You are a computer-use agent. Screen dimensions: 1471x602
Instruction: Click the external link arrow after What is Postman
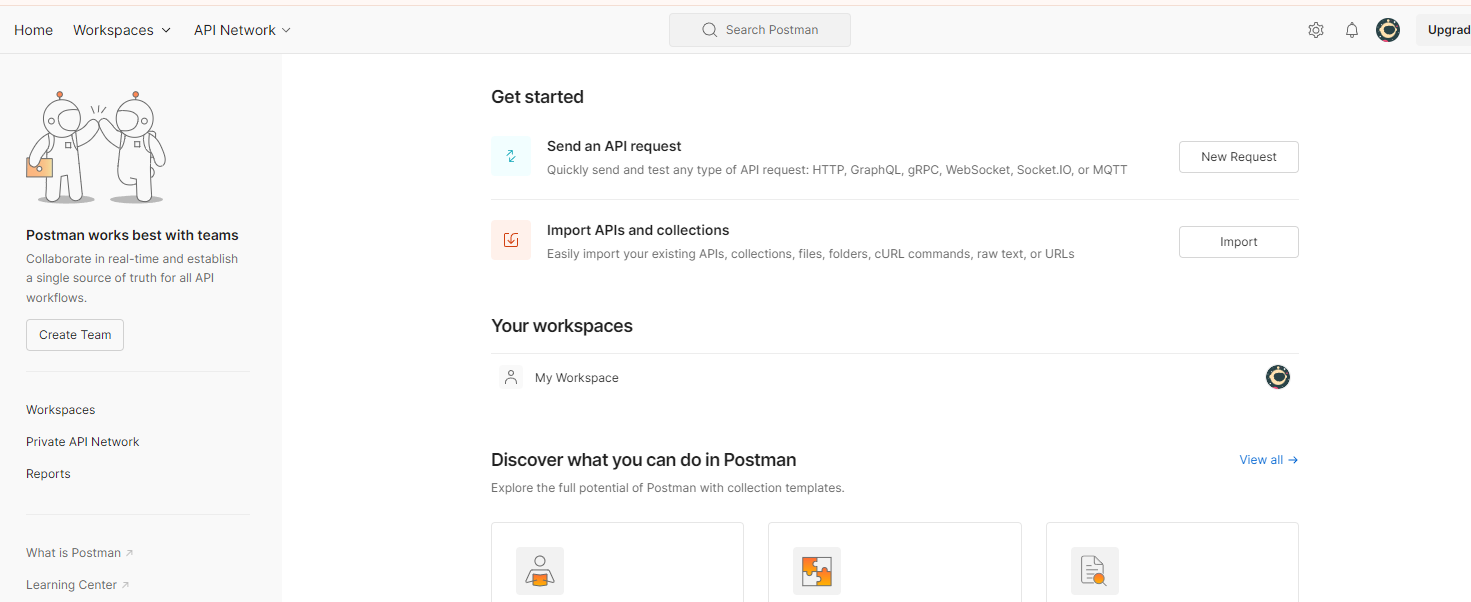(x=129, y=553)
